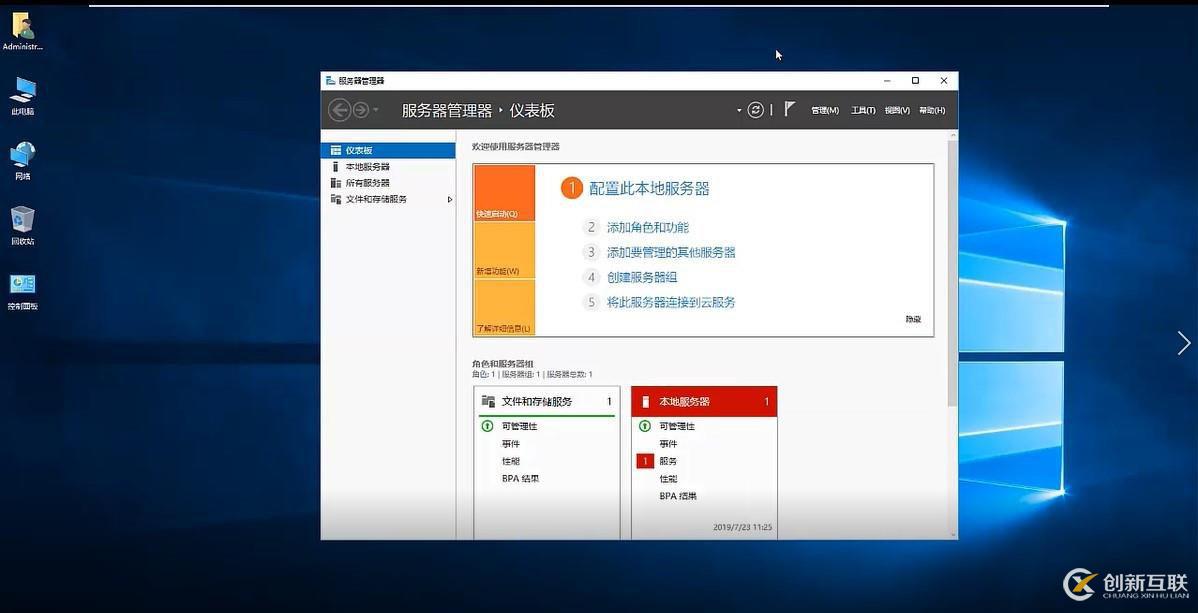1198x613 pixels.
Task: Click the scrollbar down arrow in Server Manager
Action: [x=952, y=534]
